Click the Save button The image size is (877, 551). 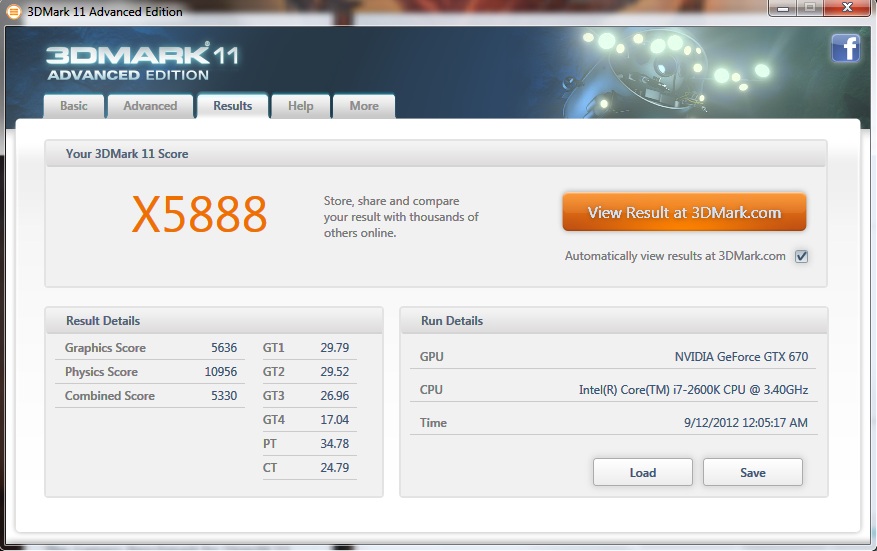coord(753,473)
